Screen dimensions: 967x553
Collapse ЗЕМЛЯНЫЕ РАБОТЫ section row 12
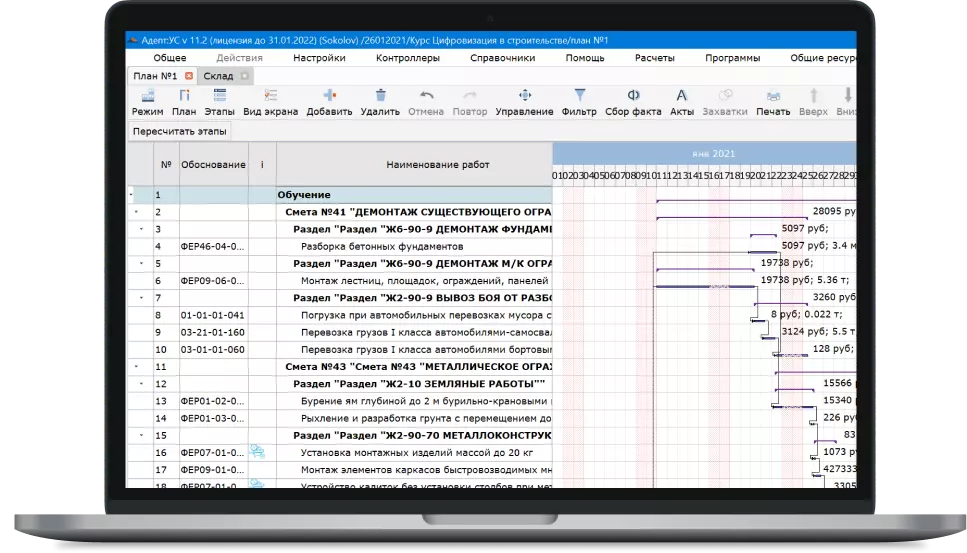[141, 383]
